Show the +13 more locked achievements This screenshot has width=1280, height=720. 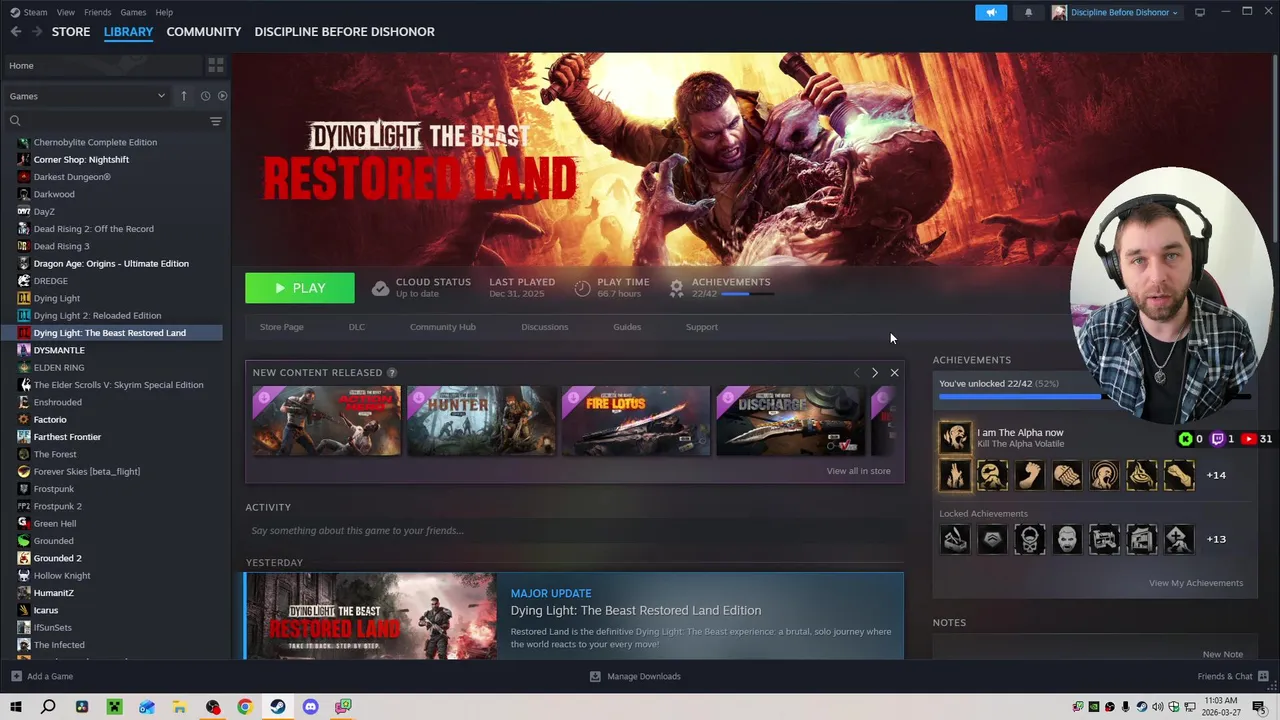(1216, 539)
